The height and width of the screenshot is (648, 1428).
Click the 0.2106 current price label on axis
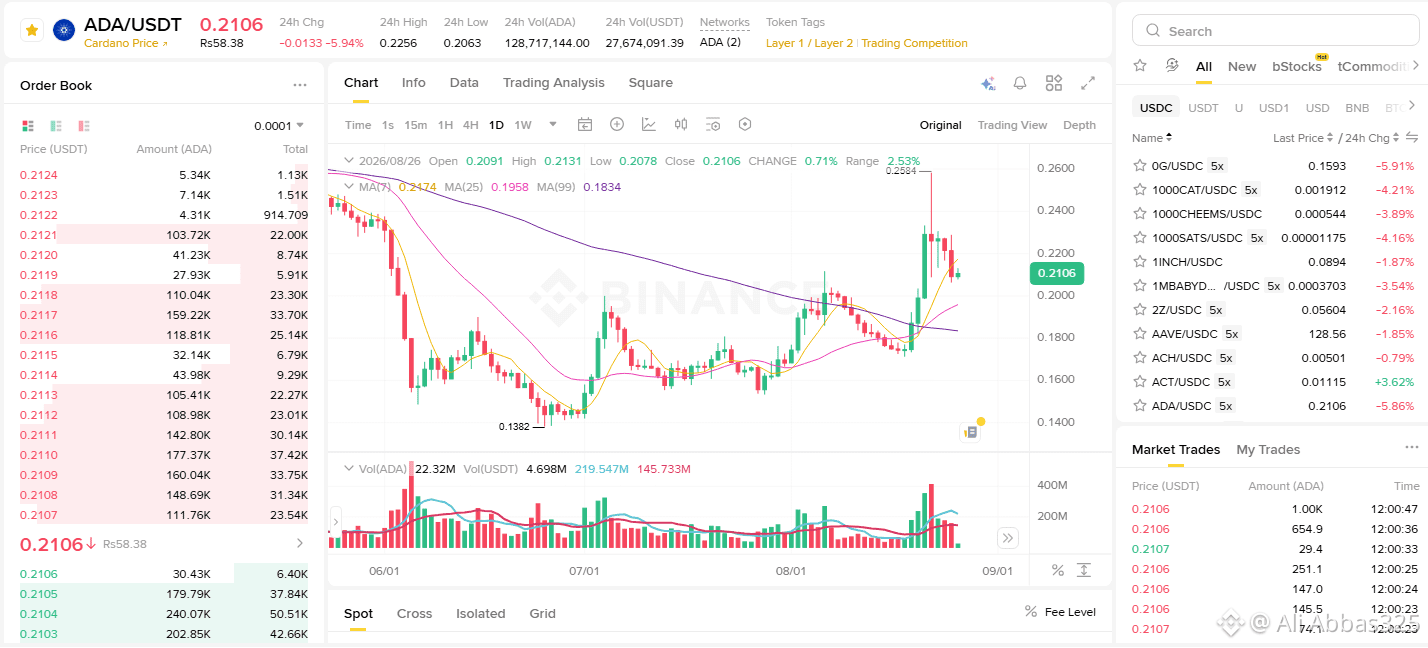pos(1056,273)
